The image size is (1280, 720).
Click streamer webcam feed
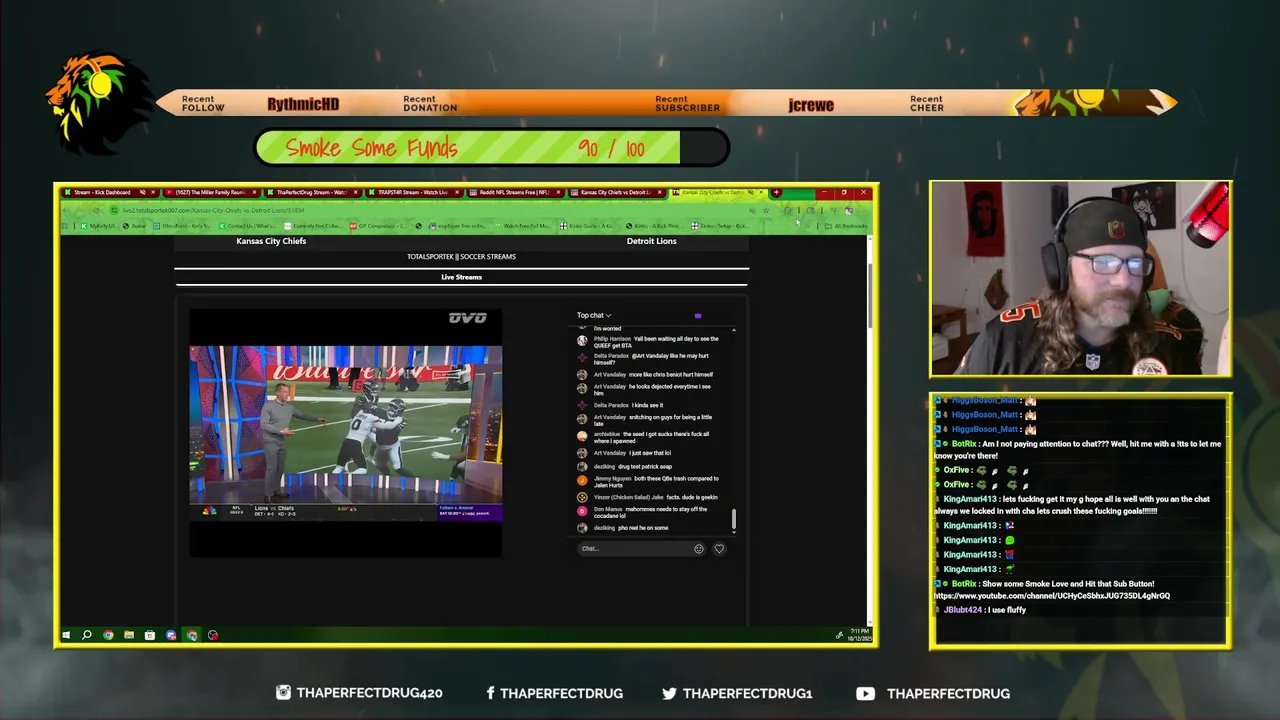pos(1080,279)
